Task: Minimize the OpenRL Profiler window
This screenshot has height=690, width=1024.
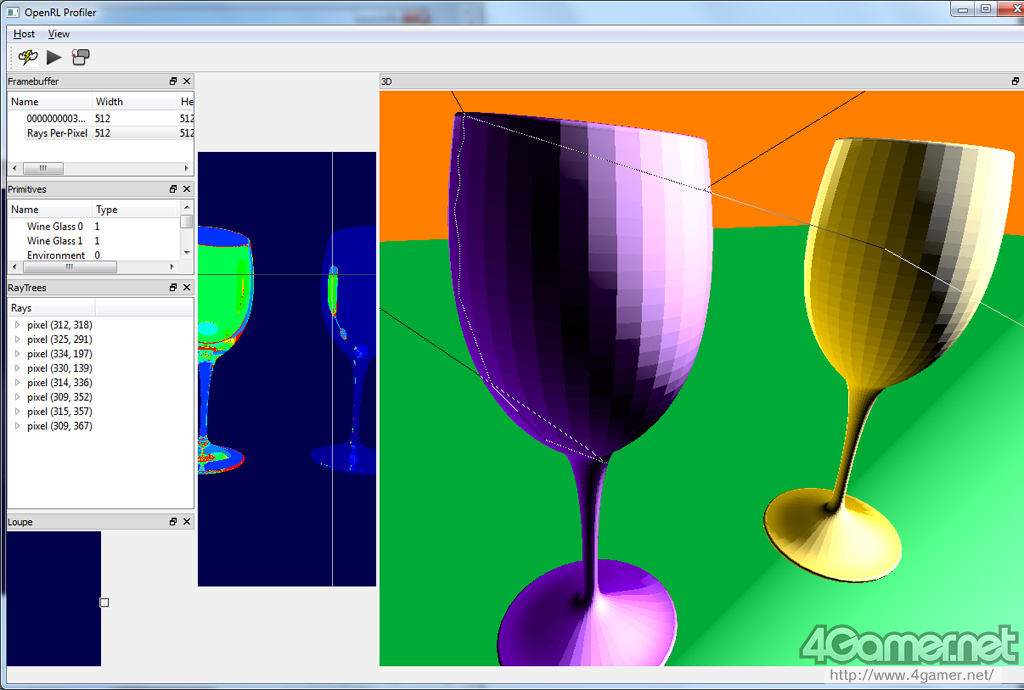Action: pyautogui.click(x=962, y=9)
